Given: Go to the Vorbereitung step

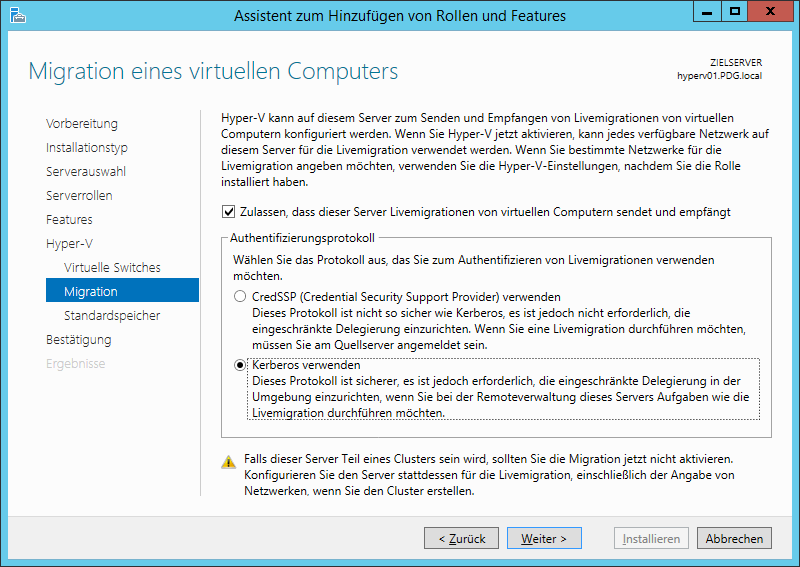Looking at the screenshot, I should pyautogui.click(x=82, y=124).
